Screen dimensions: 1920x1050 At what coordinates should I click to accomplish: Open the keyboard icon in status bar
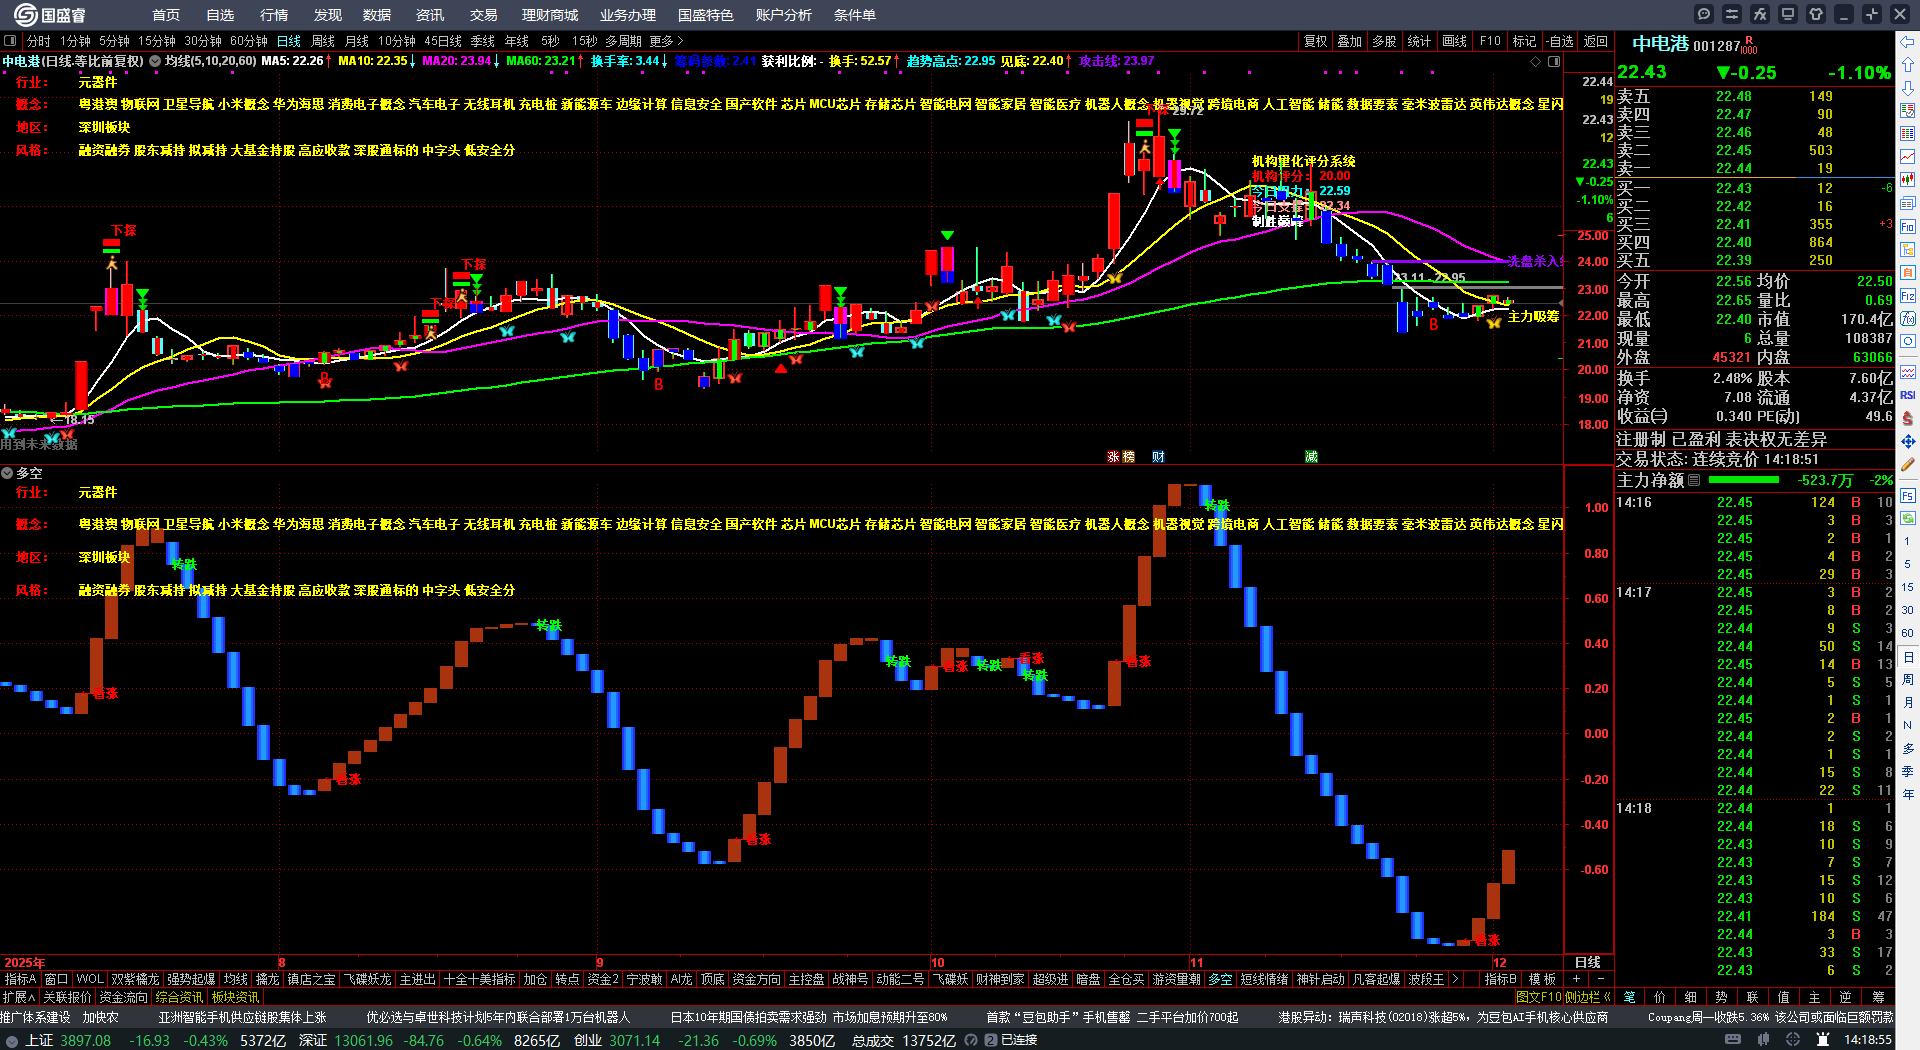pos(1733,1040)
